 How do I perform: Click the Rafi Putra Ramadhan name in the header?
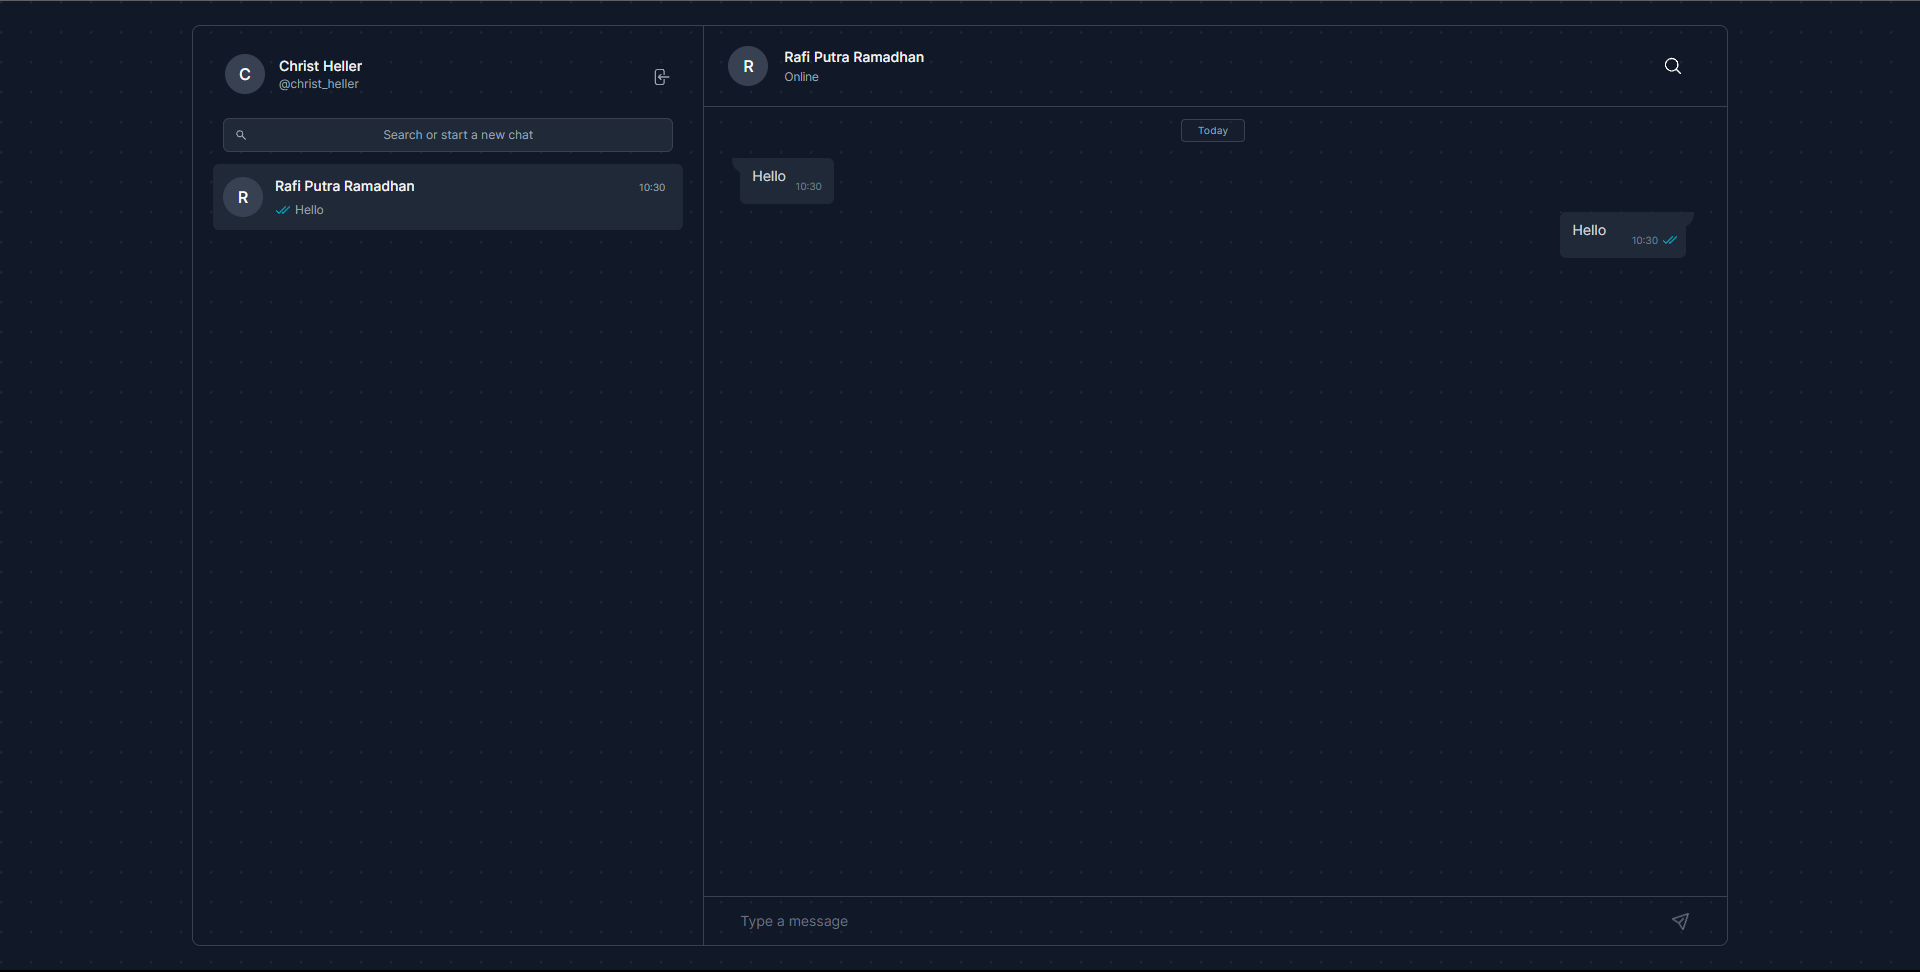(854, 57)
